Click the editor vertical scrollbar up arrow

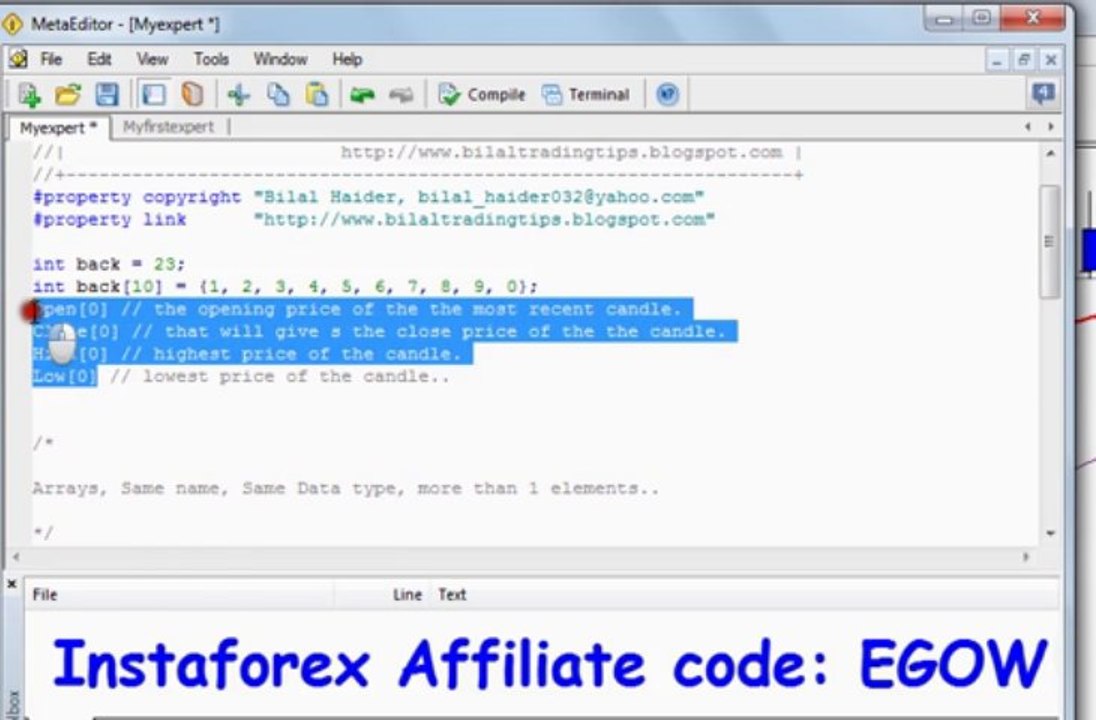click(x=1050, y=153)
